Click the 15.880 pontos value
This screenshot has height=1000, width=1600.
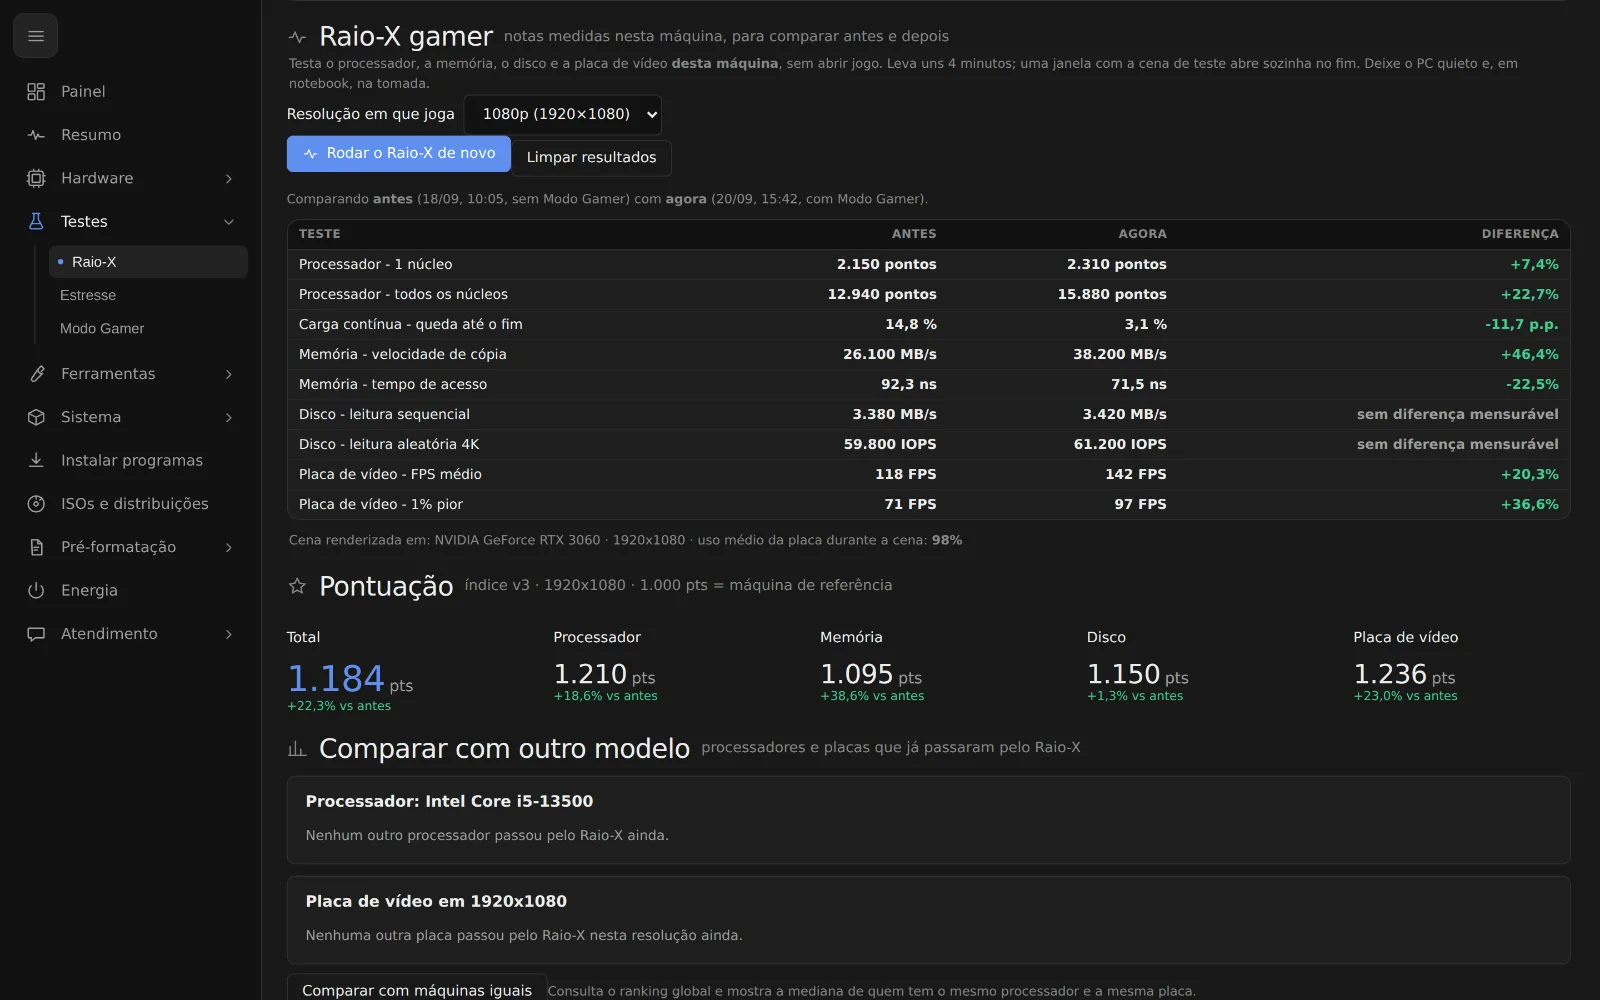1112,294
